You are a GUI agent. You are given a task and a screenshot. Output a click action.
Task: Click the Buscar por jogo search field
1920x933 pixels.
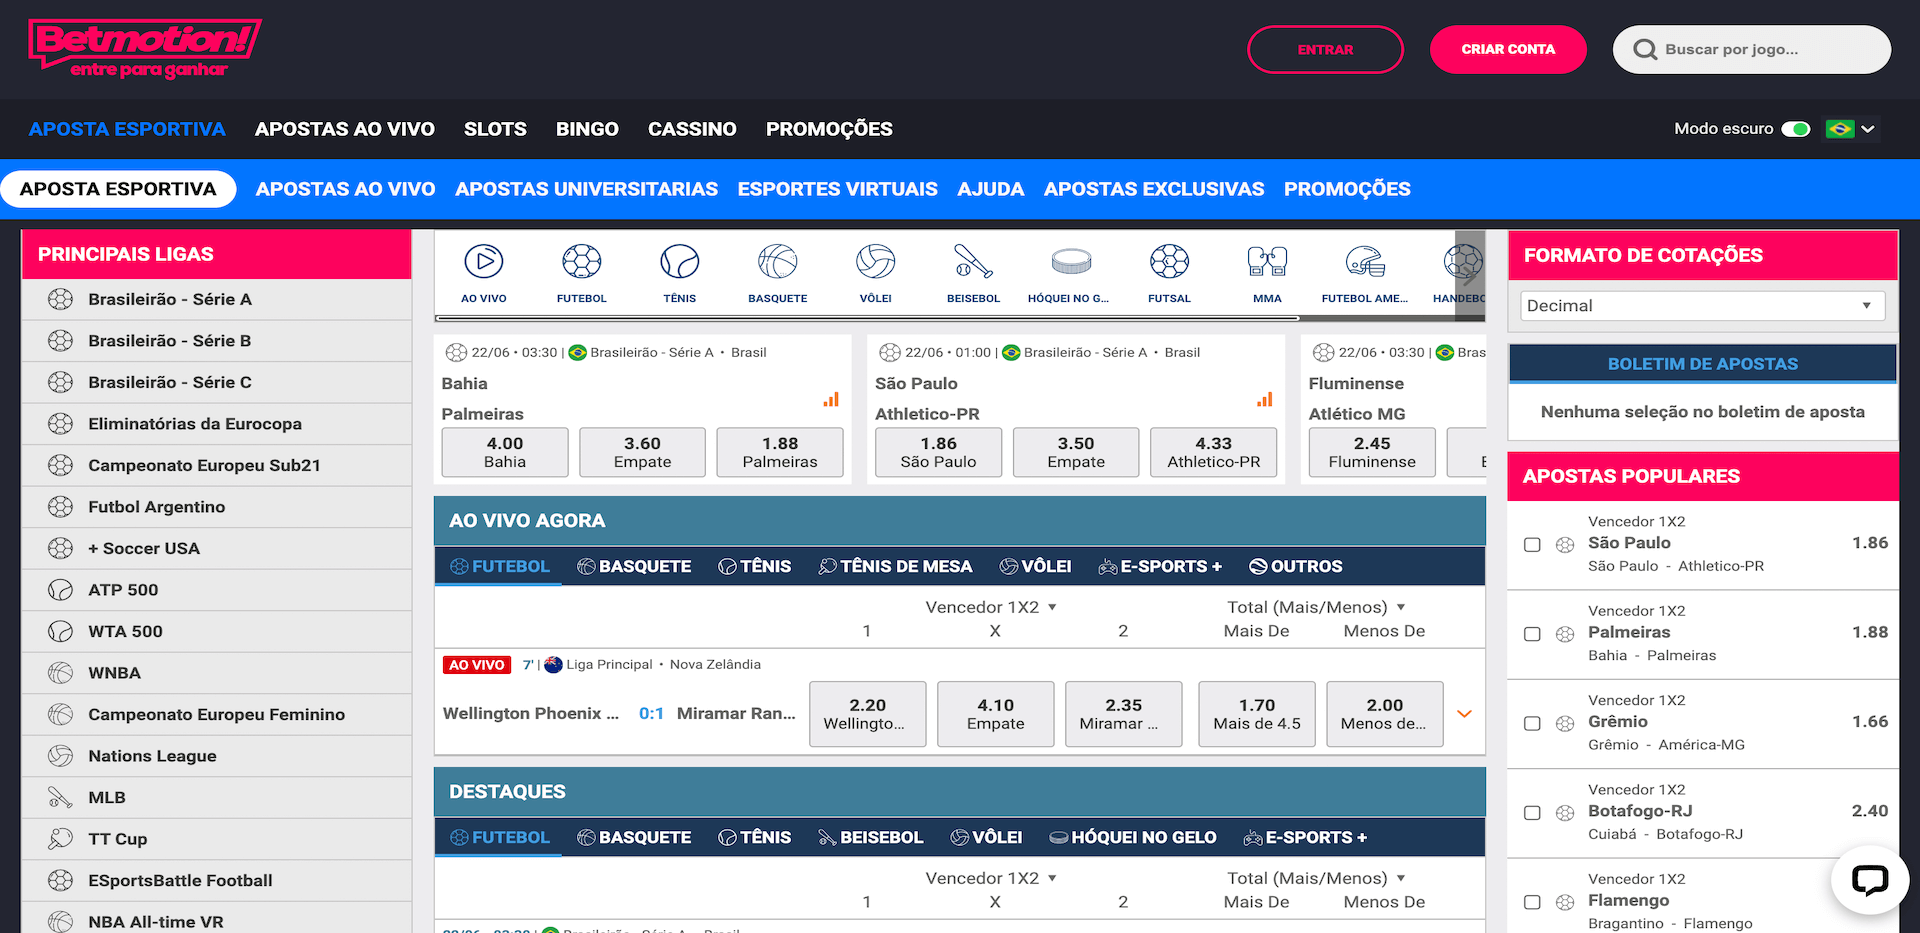click(x=1760, y=48)
